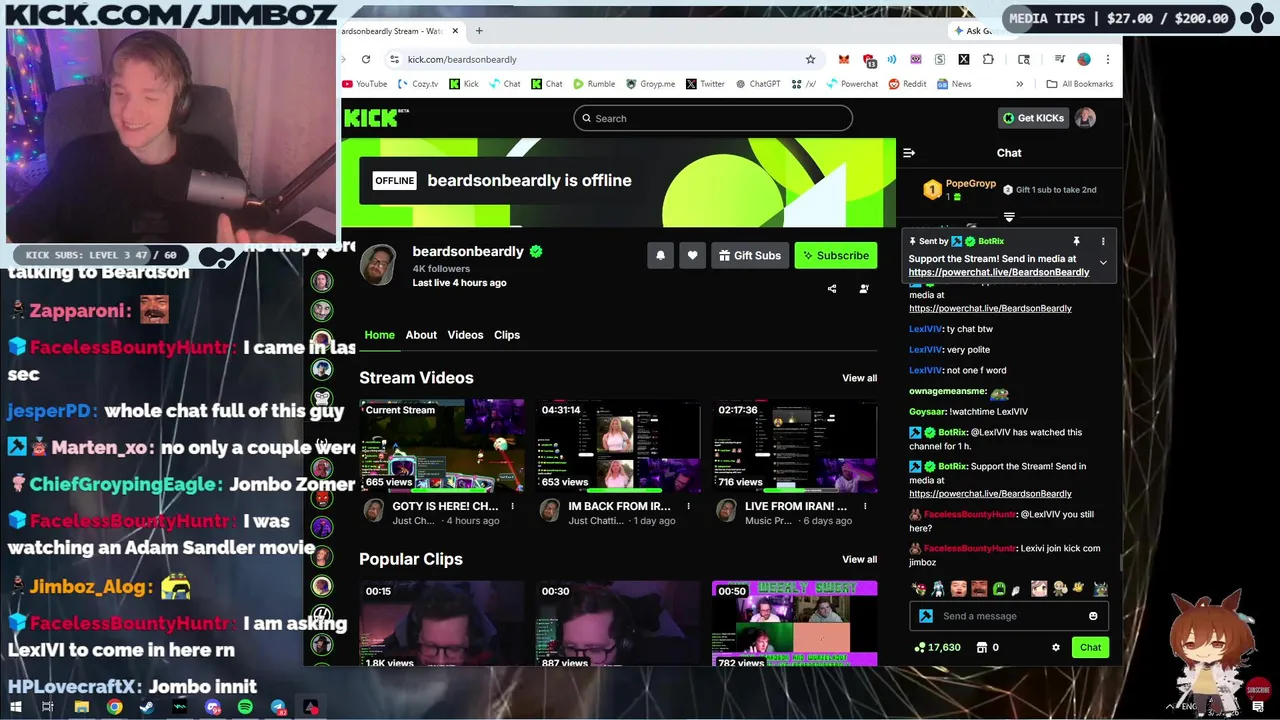
Task: View all Popular Clips
Action: (x=859, y=559)
